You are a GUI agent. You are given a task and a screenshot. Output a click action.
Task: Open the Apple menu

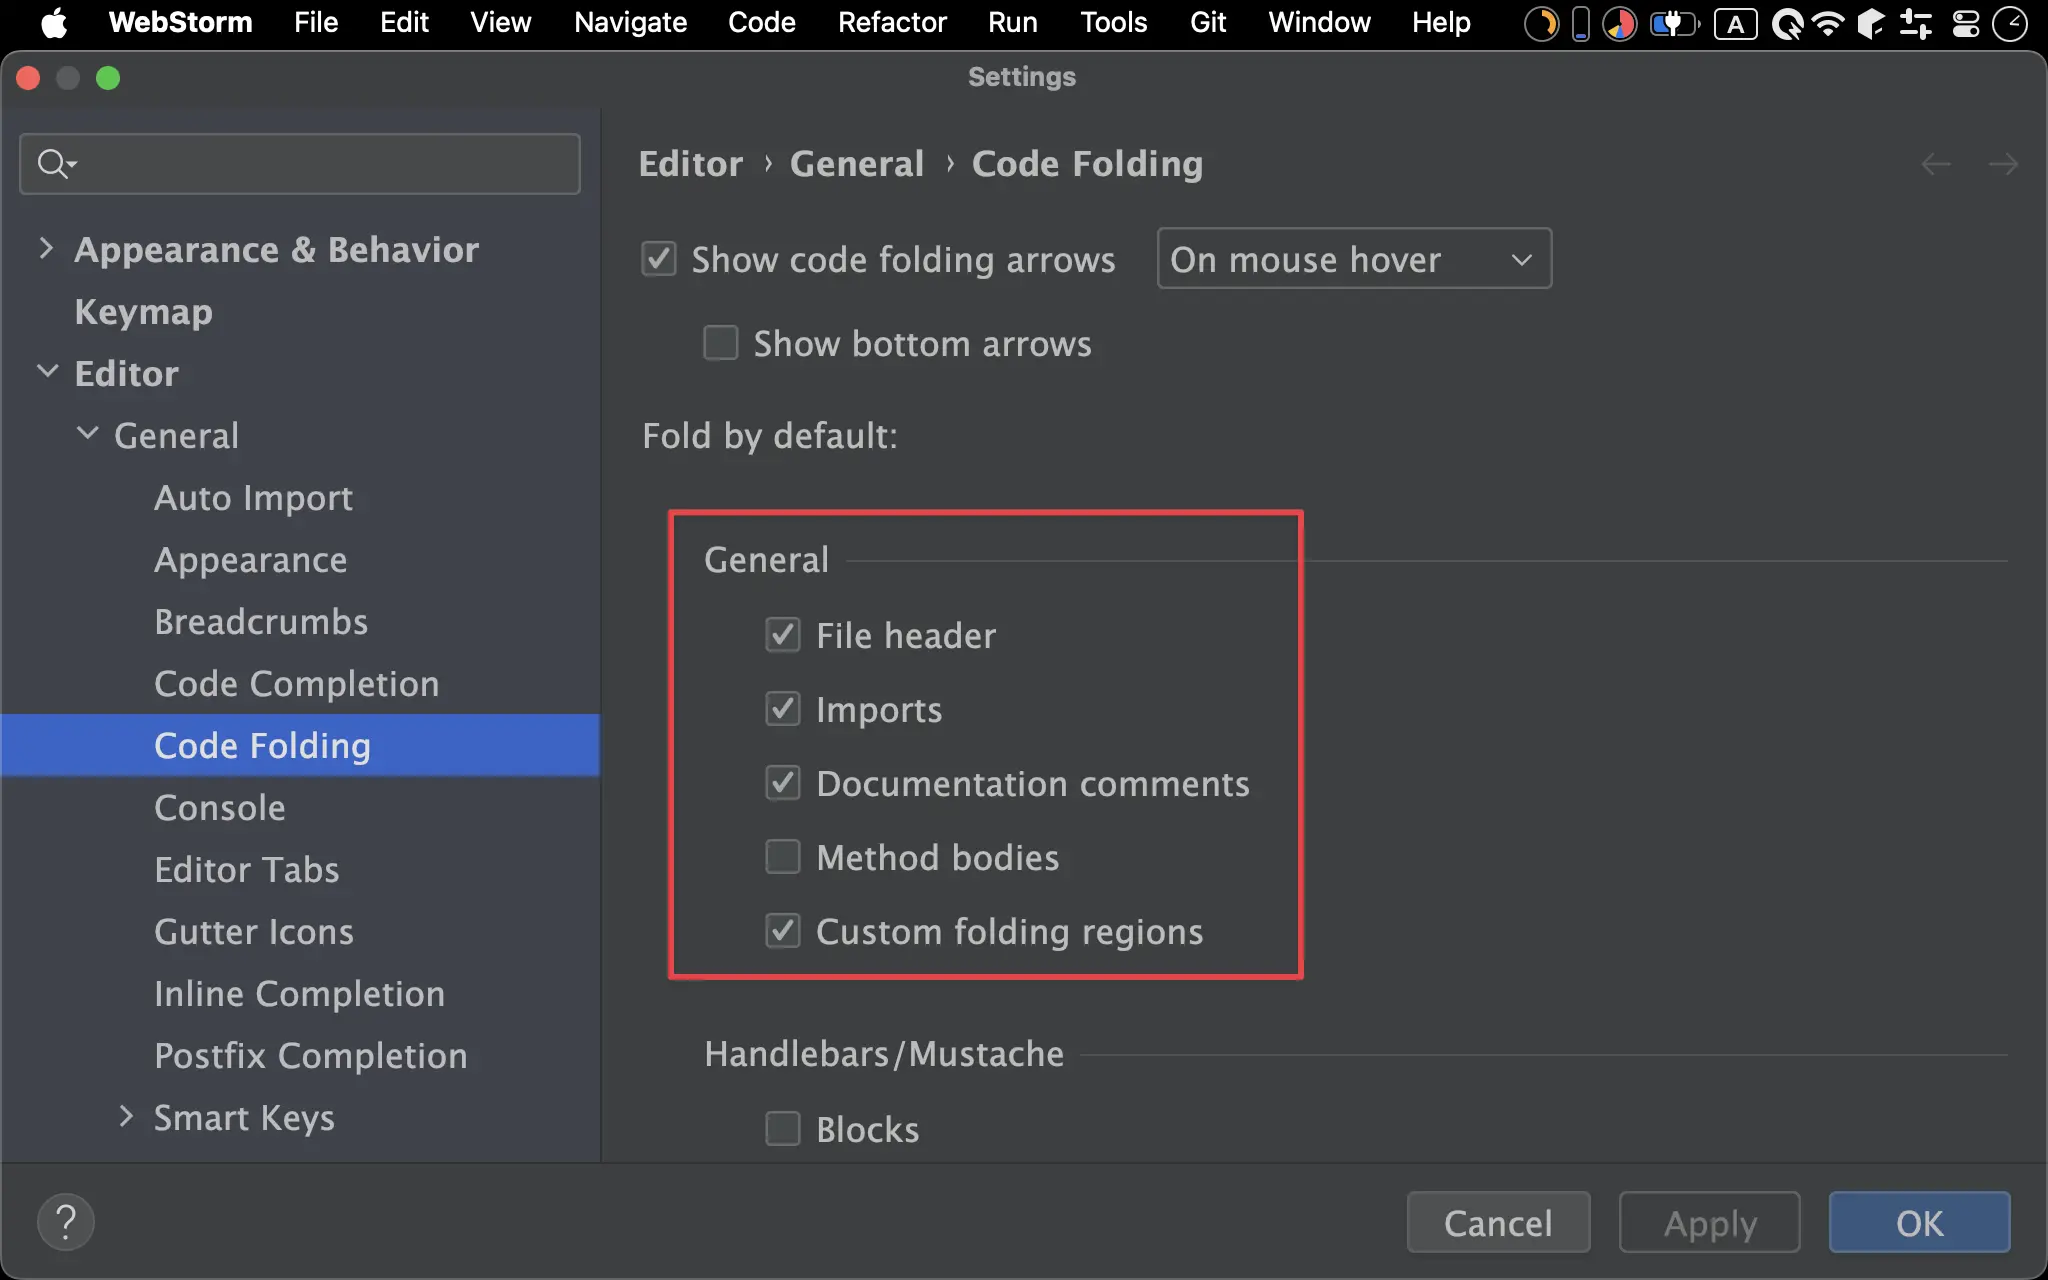(54, 22)
